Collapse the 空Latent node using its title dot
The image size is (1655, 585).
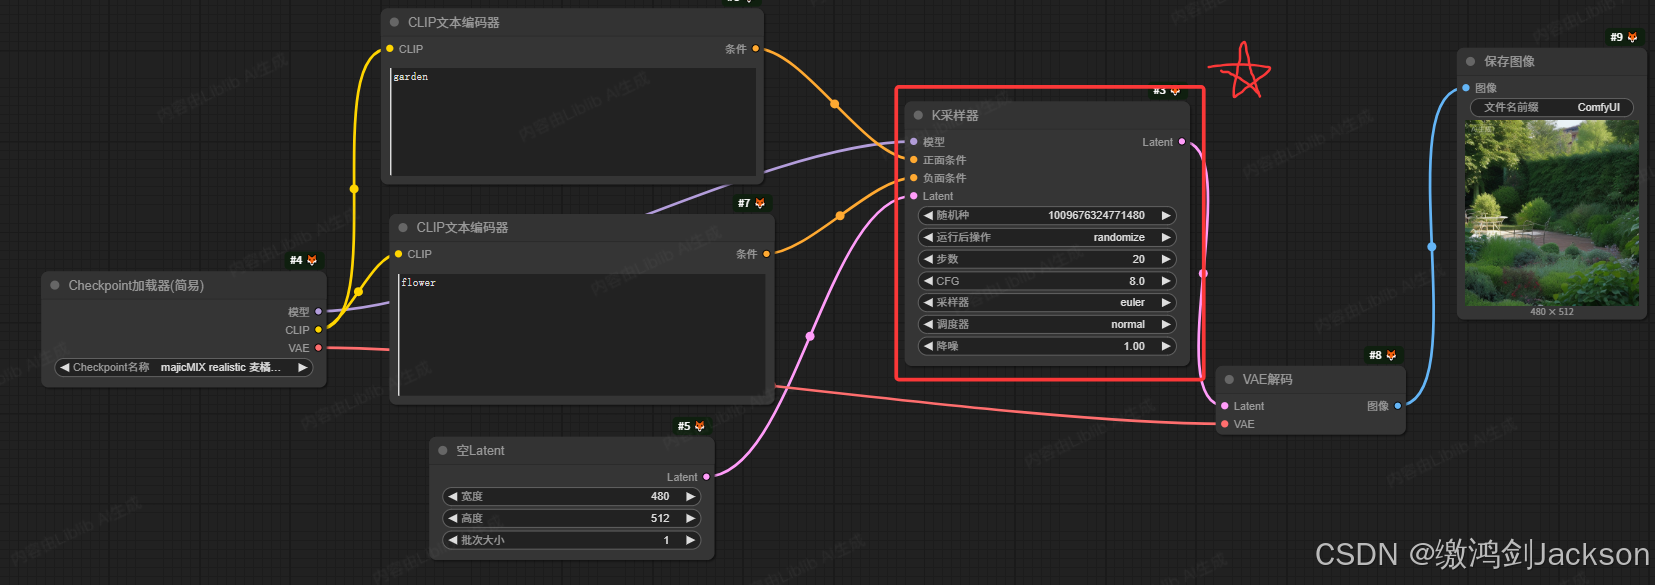click(x=443, y=450)
